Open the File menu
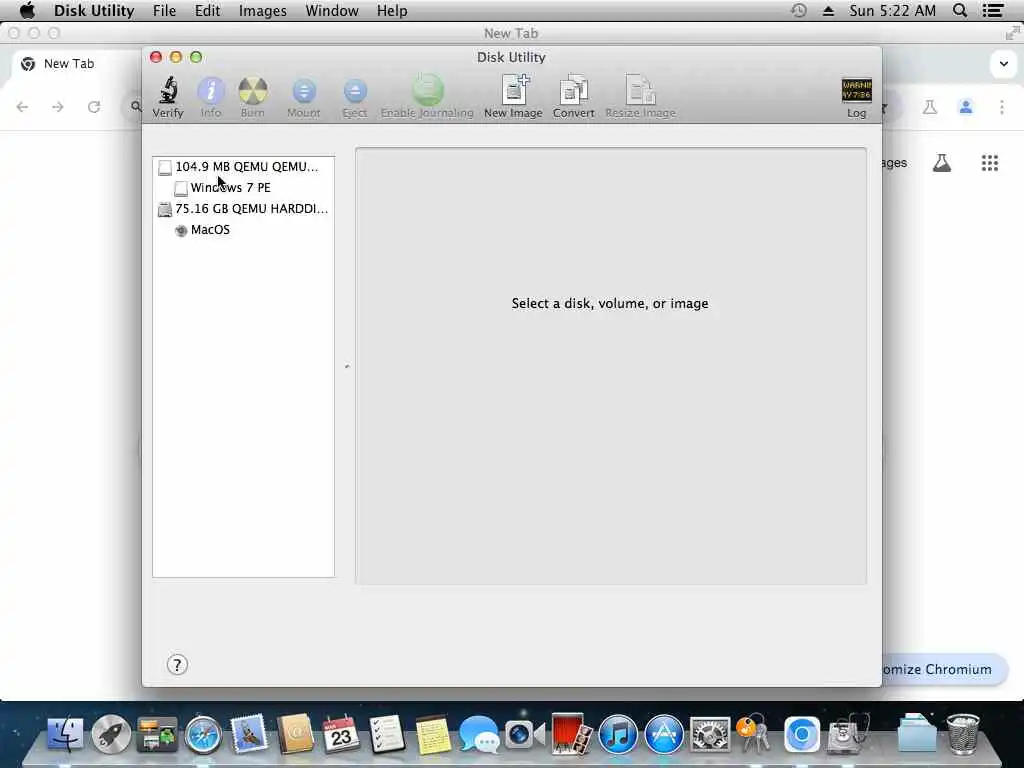The height and width of the screenshot is (768, 1024). [x=165, y=10]
